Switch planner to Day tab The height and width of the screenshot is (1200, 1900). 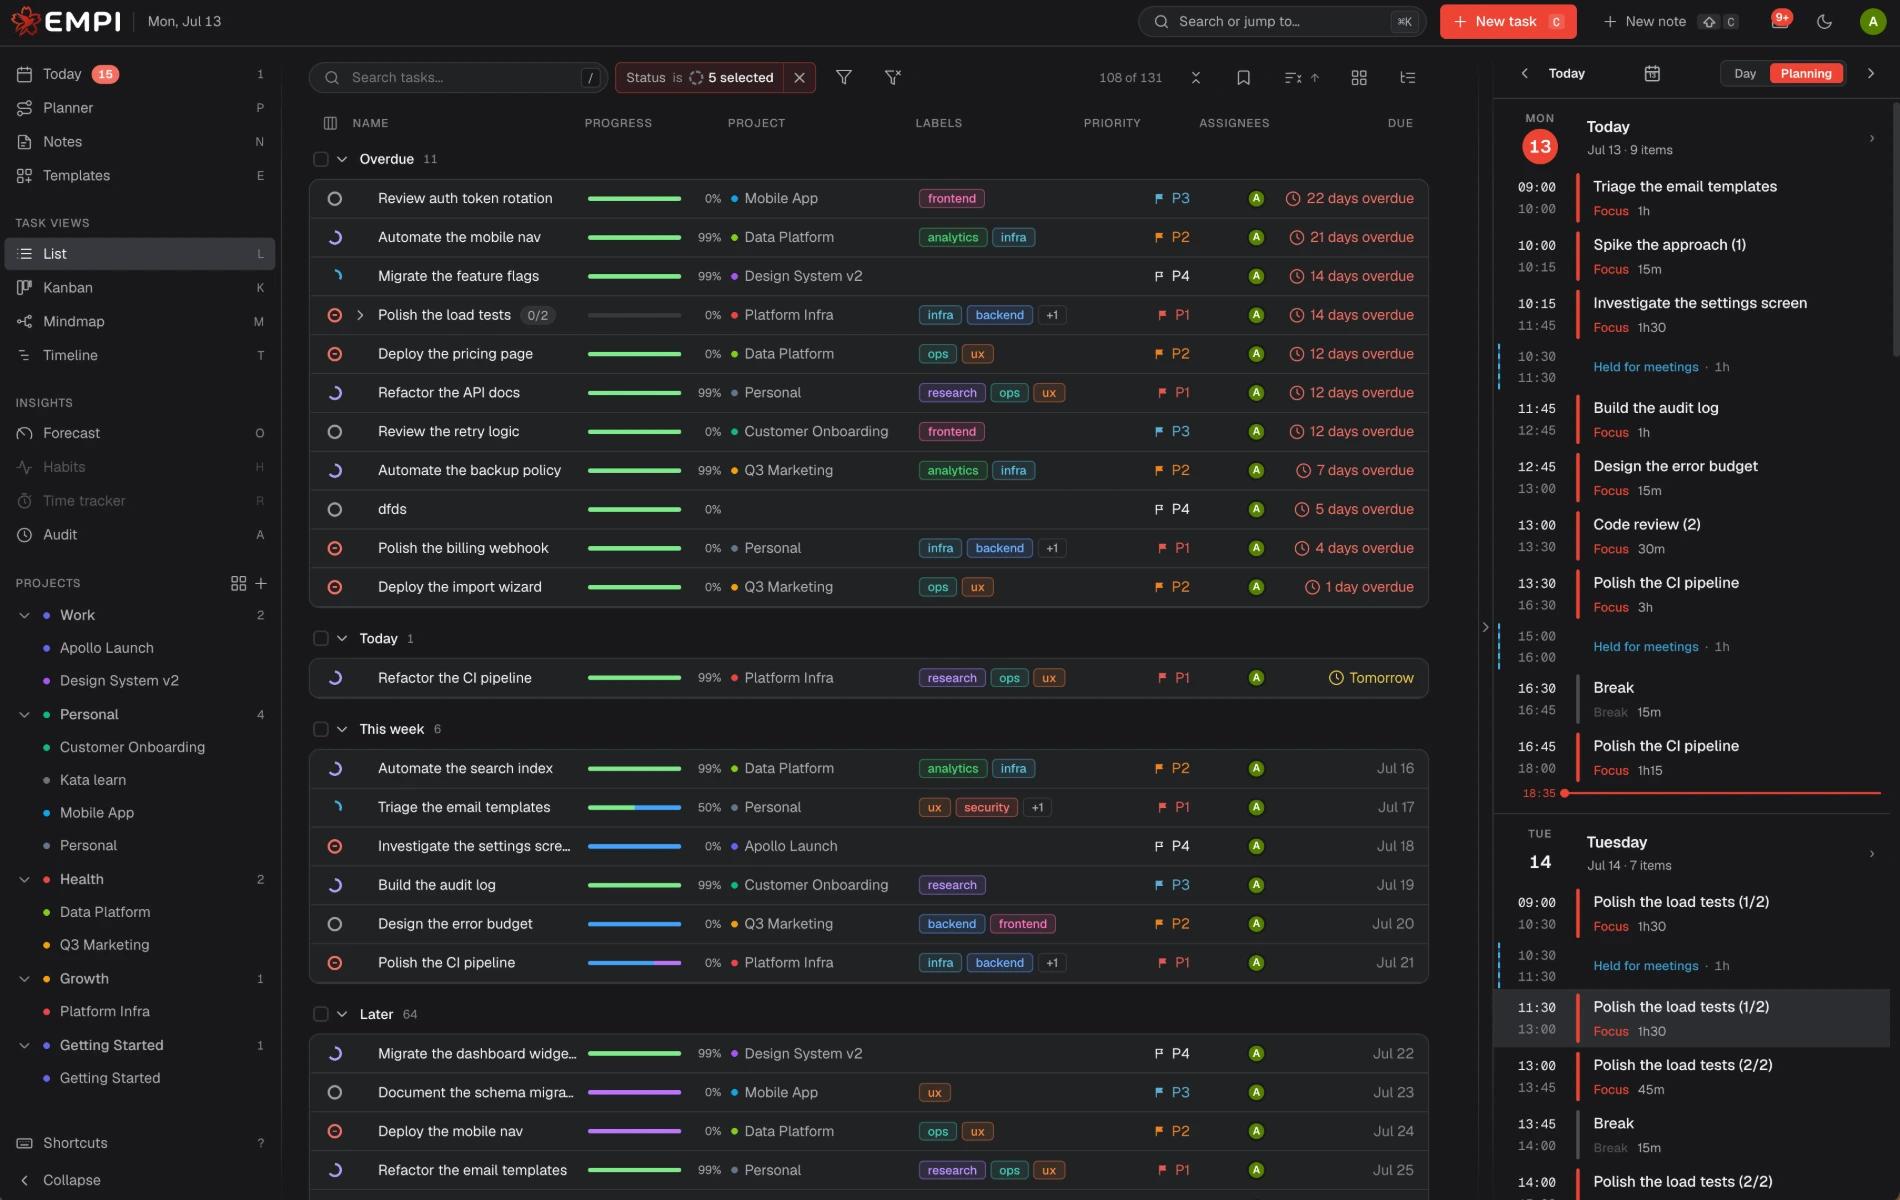click(x=1745, y=73)
